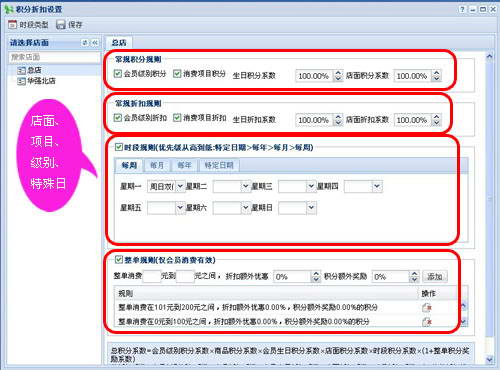Screen dimensions: 500x370
Task: Click the 店面积分系数 value field
Action: point(412,76)
